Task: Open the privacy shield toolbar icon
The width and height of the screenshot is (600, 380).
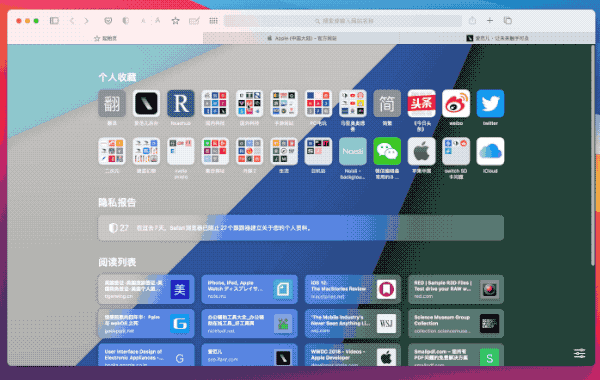Action: [x=126, y=21]
